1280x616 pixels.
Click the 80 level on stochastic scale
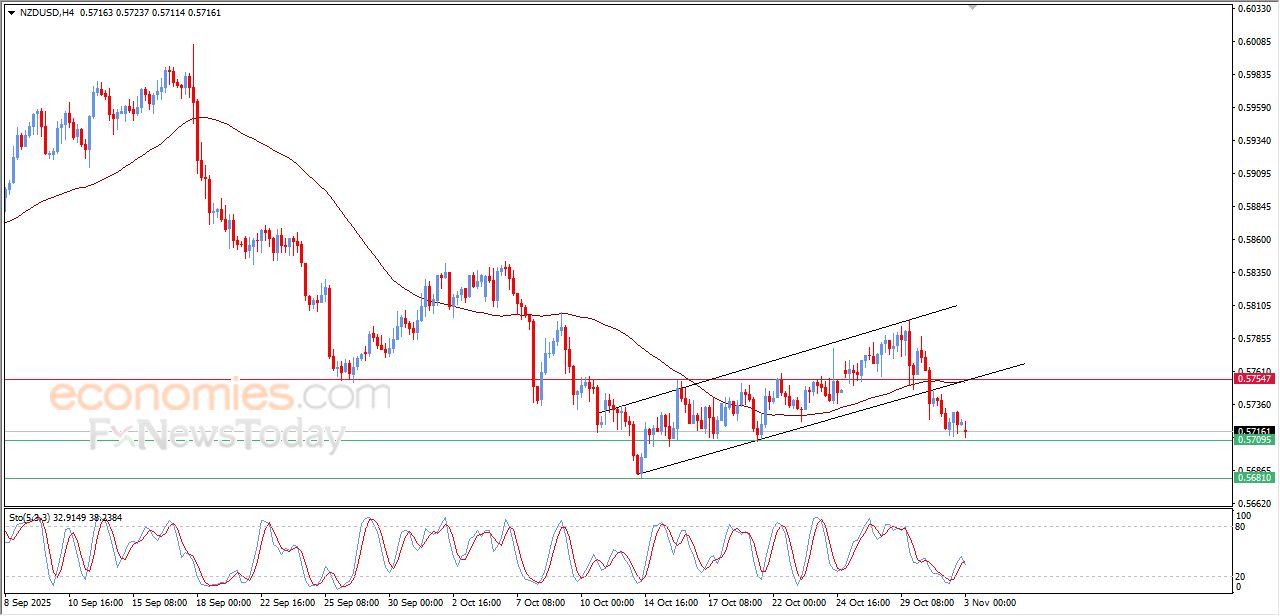pyautogui.click(x=1242, y=527)
